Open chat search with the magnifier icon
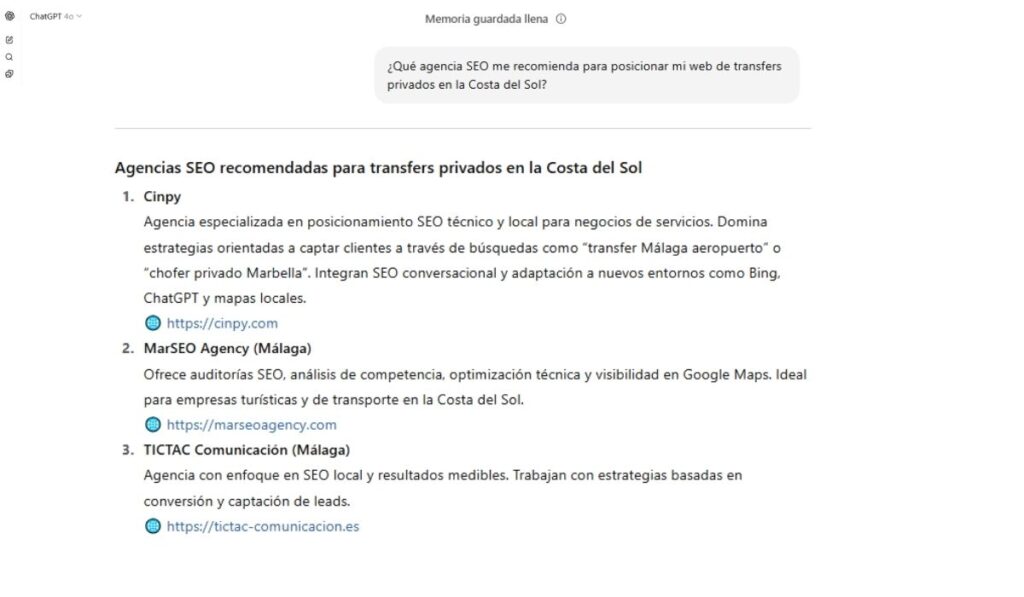 (10, 57)
